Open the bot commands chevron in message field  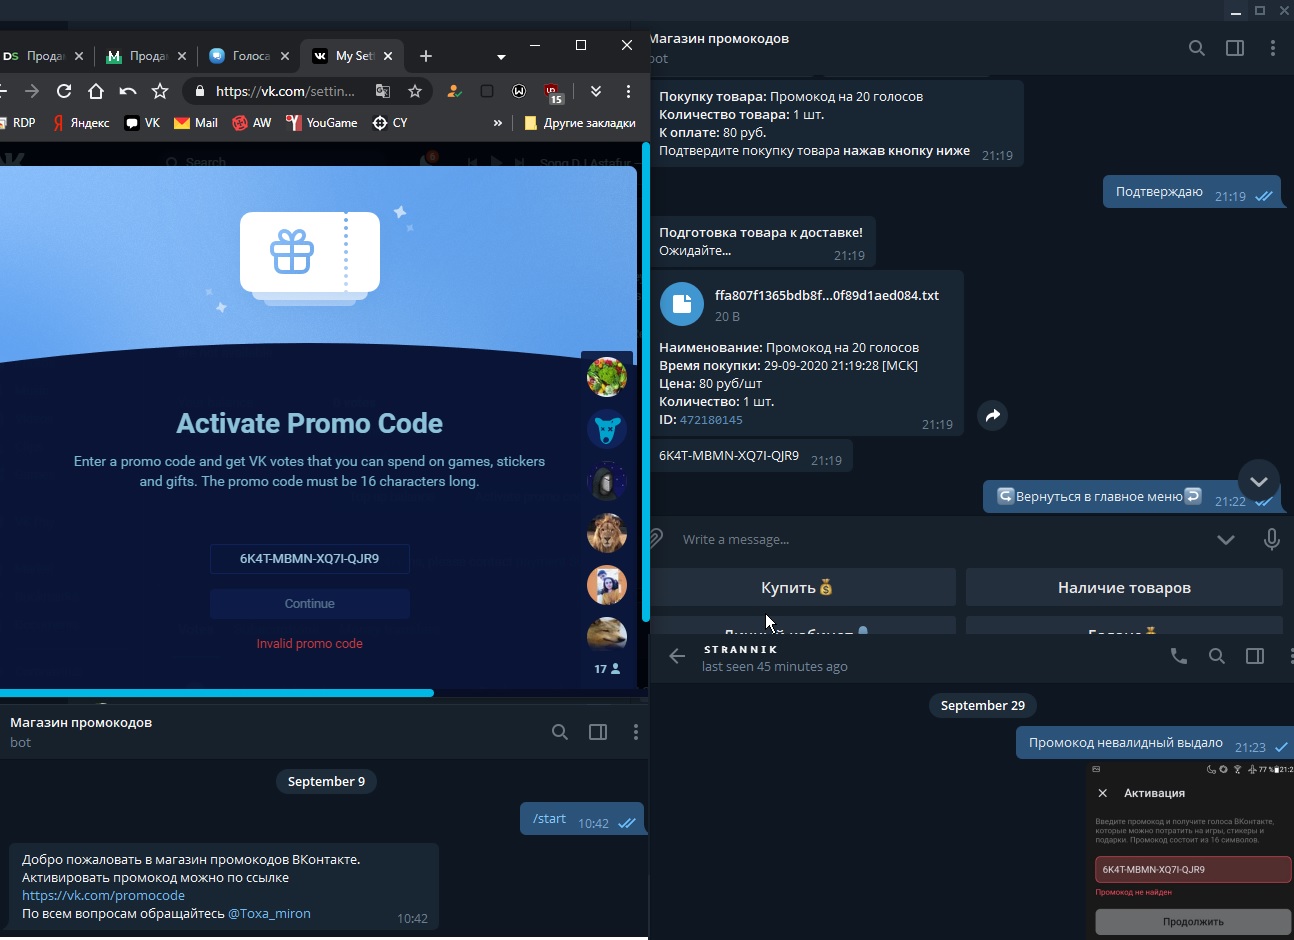pyautogui.click(x=1226, y=540)
